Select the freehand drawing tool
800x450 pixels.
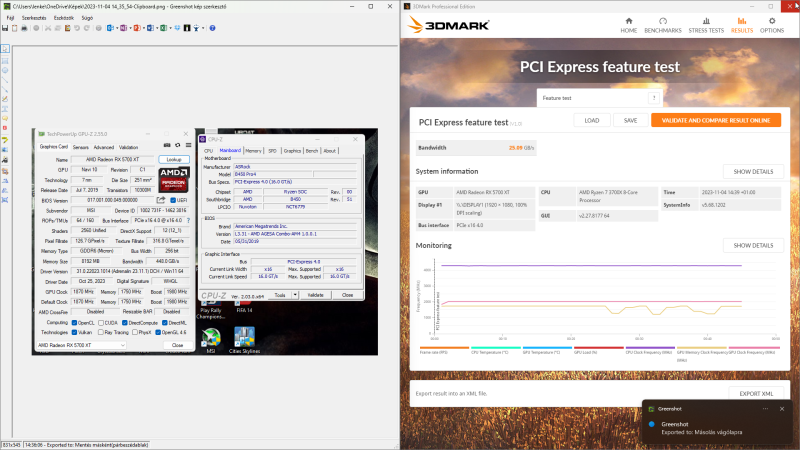tap(5, 98)
